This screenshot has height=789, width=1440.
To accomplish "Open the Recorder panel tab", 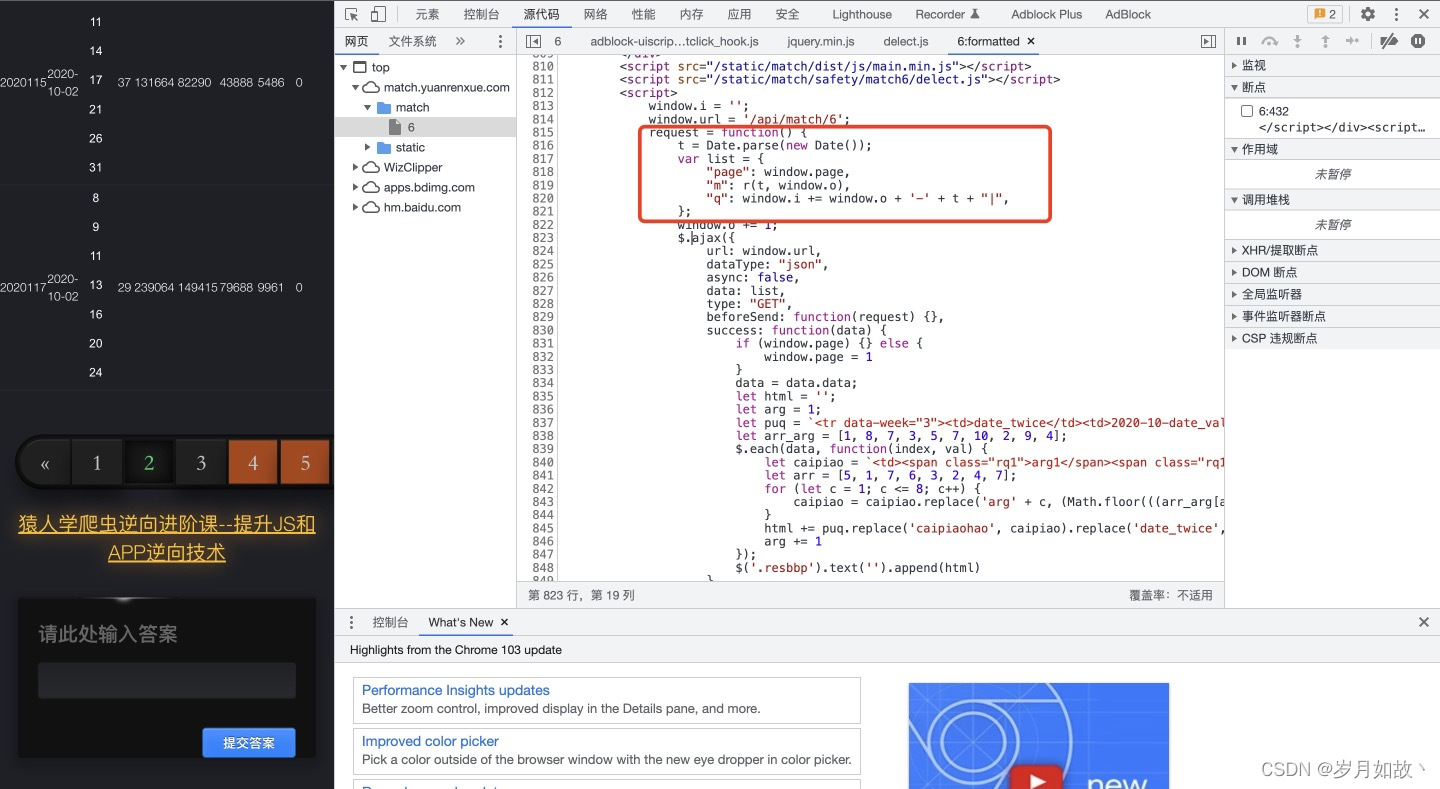I will point(947,14).
